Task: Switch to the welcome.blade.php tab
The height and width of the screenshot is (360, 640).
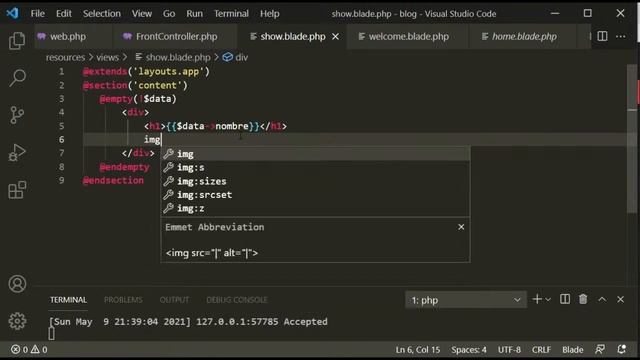Action: 408,37
